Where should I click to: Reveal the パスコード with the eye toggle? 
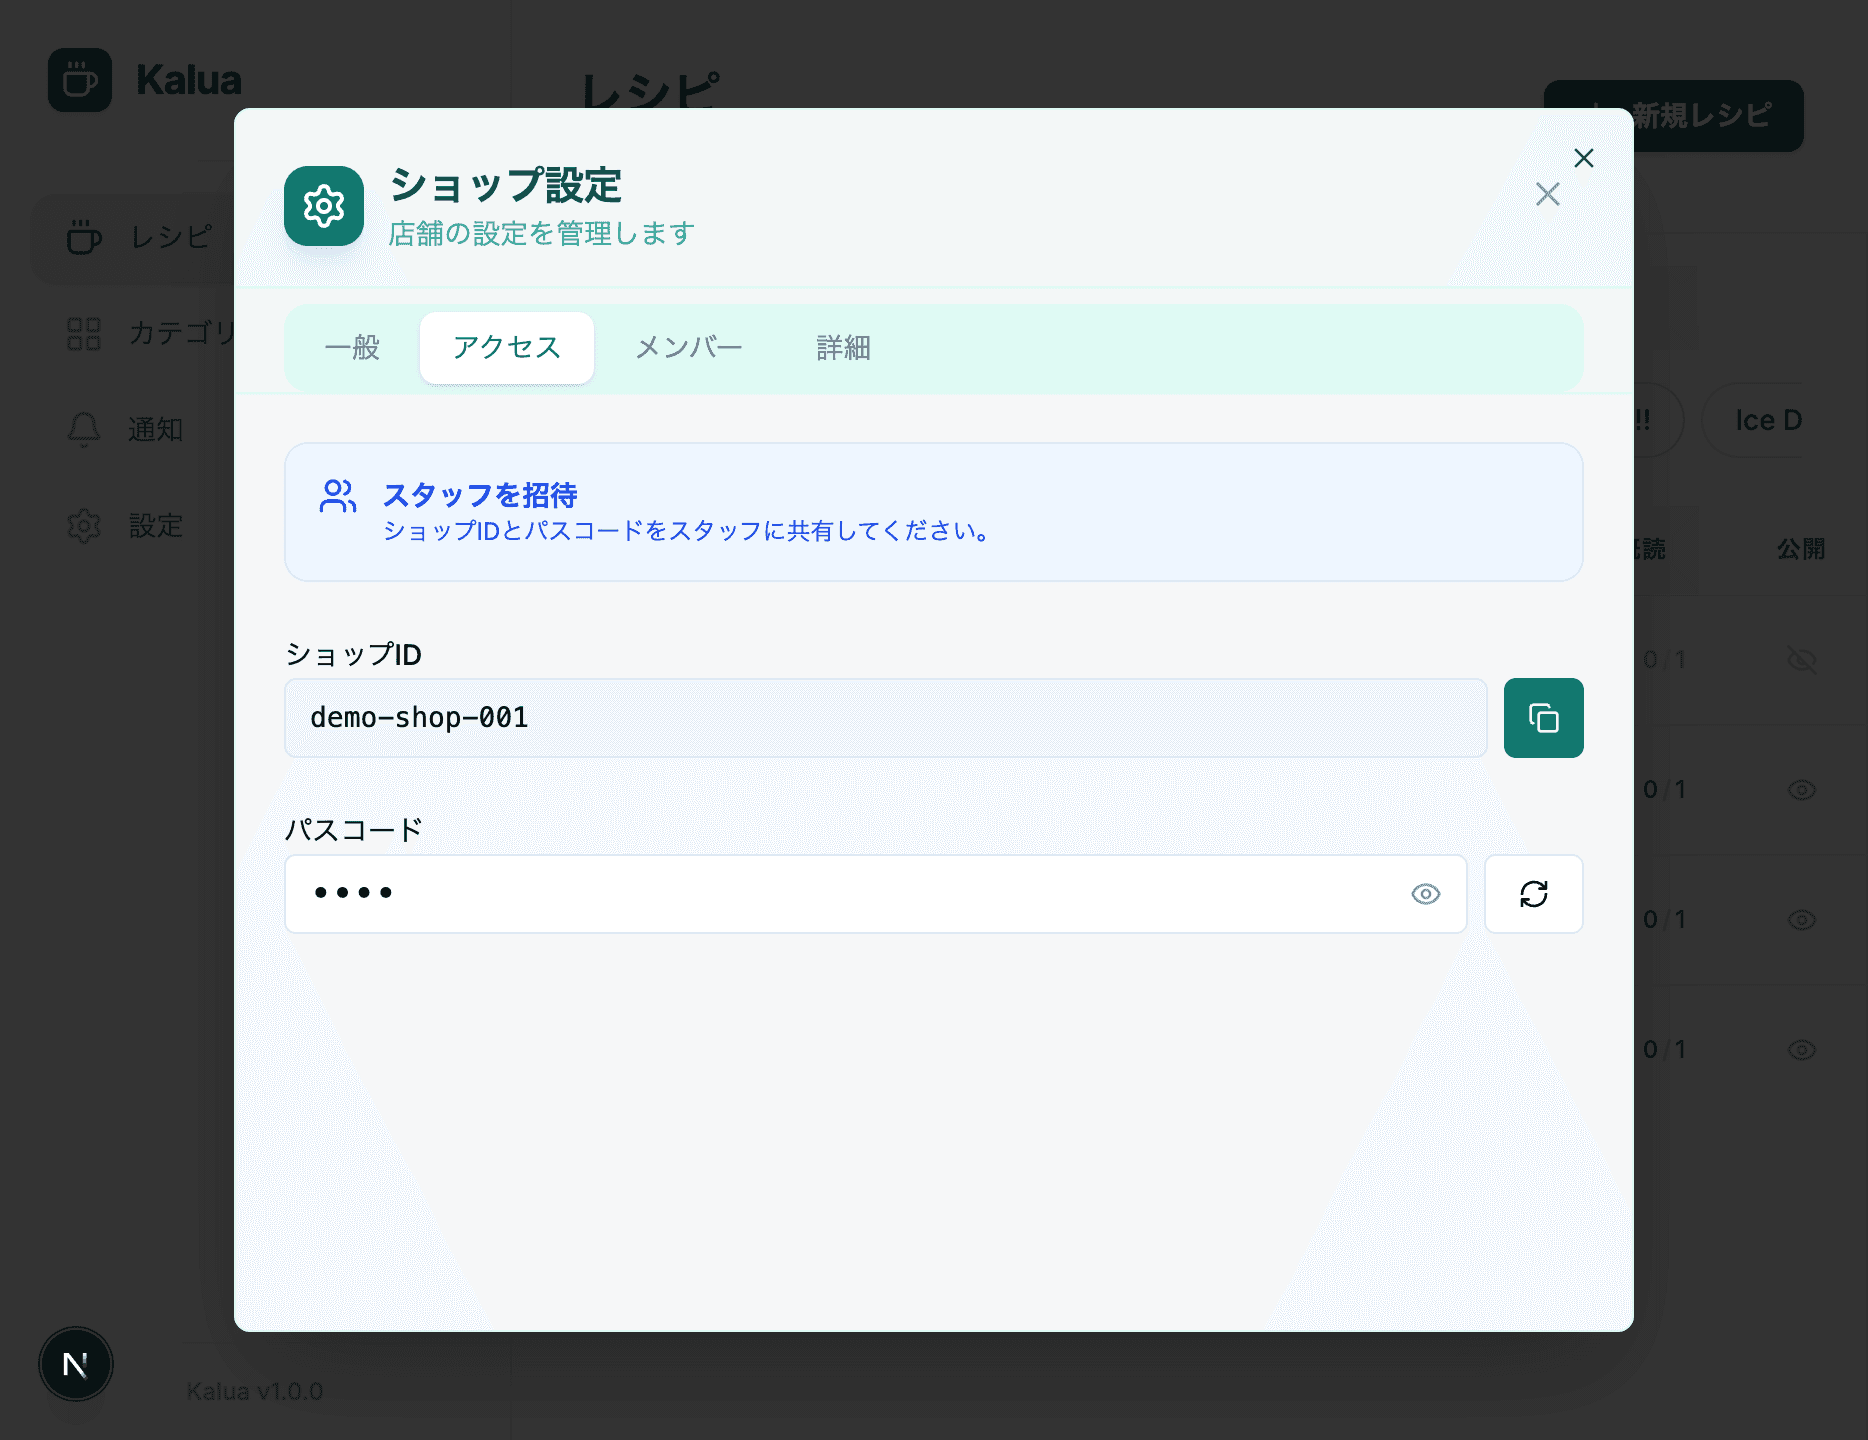tap(1427, 894)
